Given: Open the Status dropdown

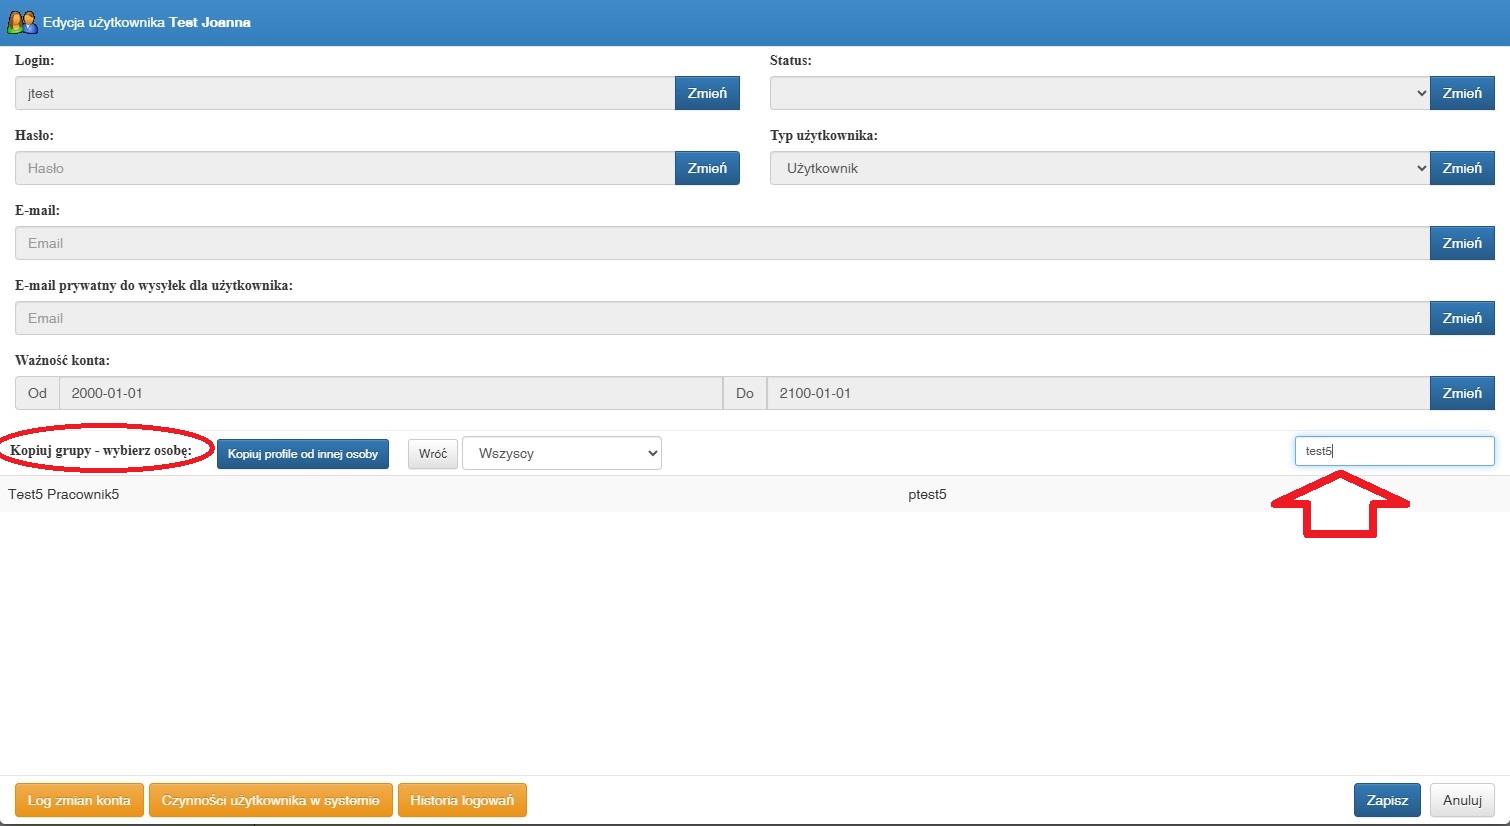Looking at the screenshot, I should point(1100,93).
